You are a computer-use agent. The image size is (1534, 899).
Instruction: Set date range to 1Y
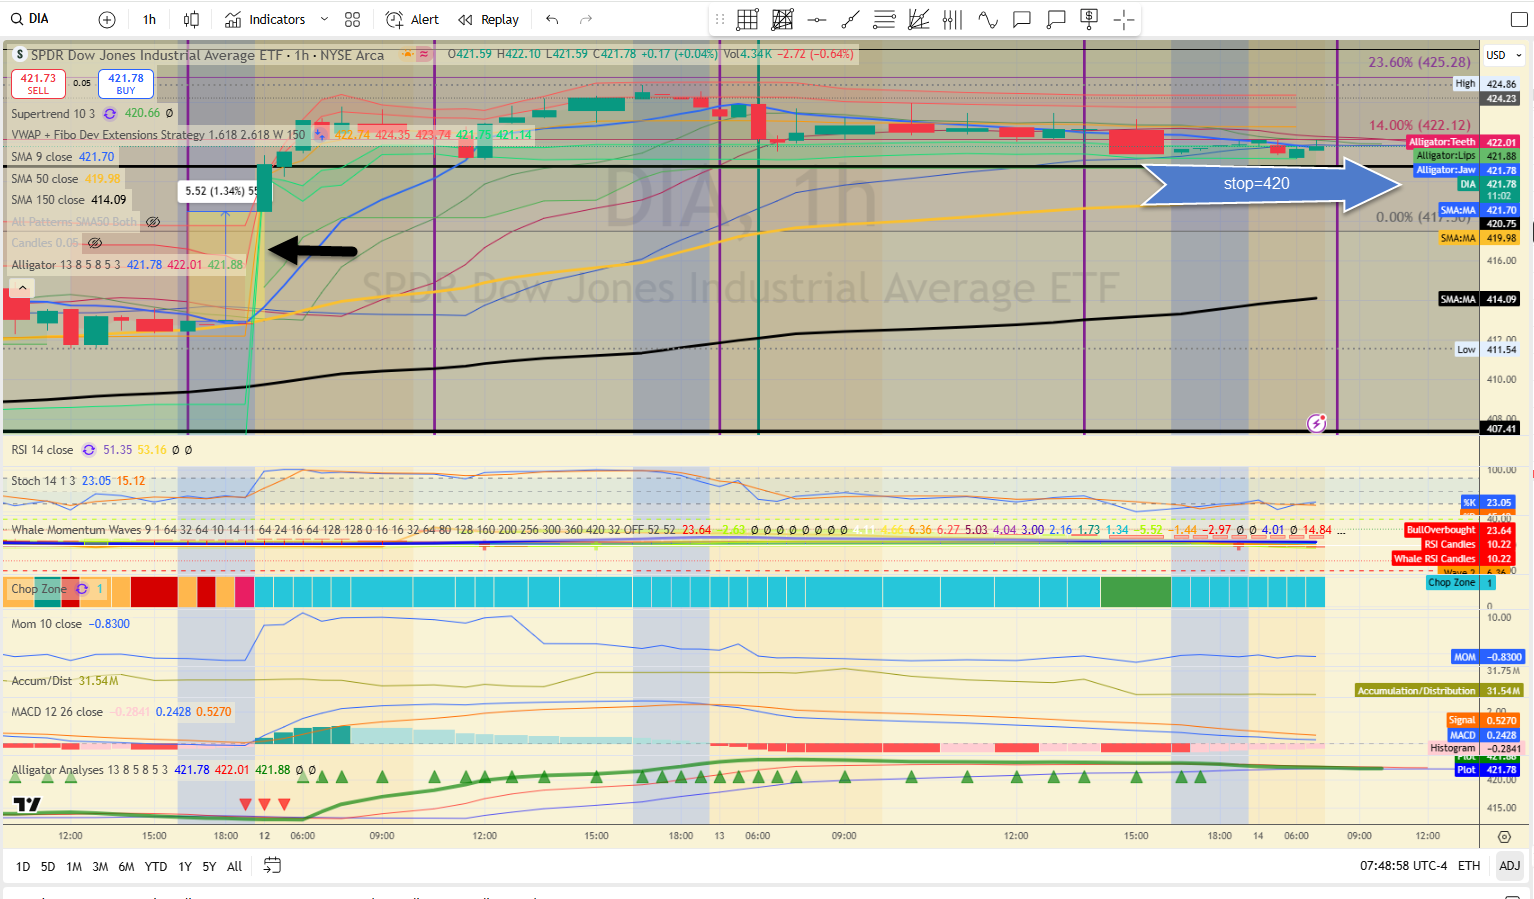click(x=185, y=867)
